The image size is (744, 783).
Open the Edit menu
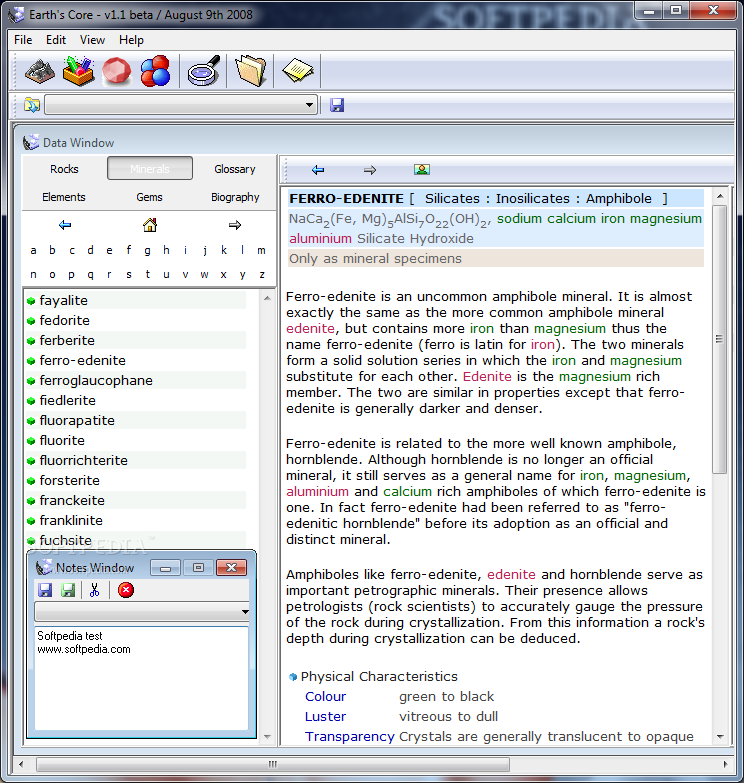56,40
